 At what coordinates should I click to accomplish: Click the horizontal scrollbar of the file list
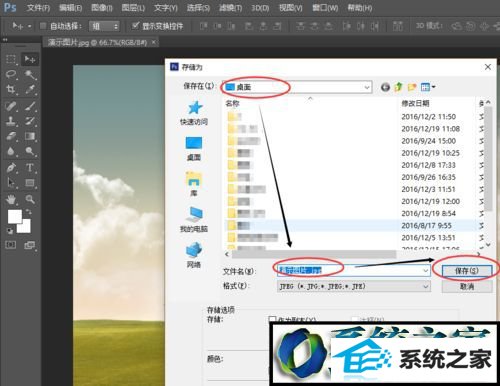(314, 254)
